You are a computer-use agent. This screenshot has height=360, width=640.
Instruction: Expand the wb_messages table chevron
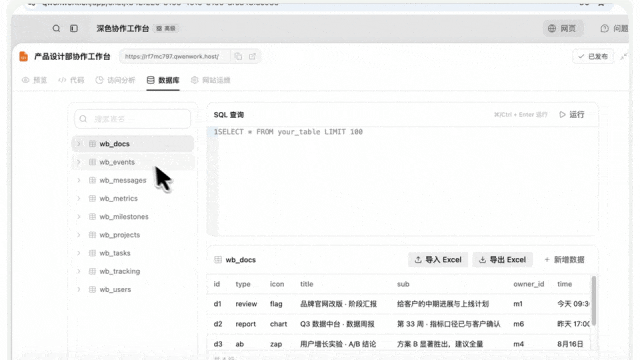(x=79, y=180)
